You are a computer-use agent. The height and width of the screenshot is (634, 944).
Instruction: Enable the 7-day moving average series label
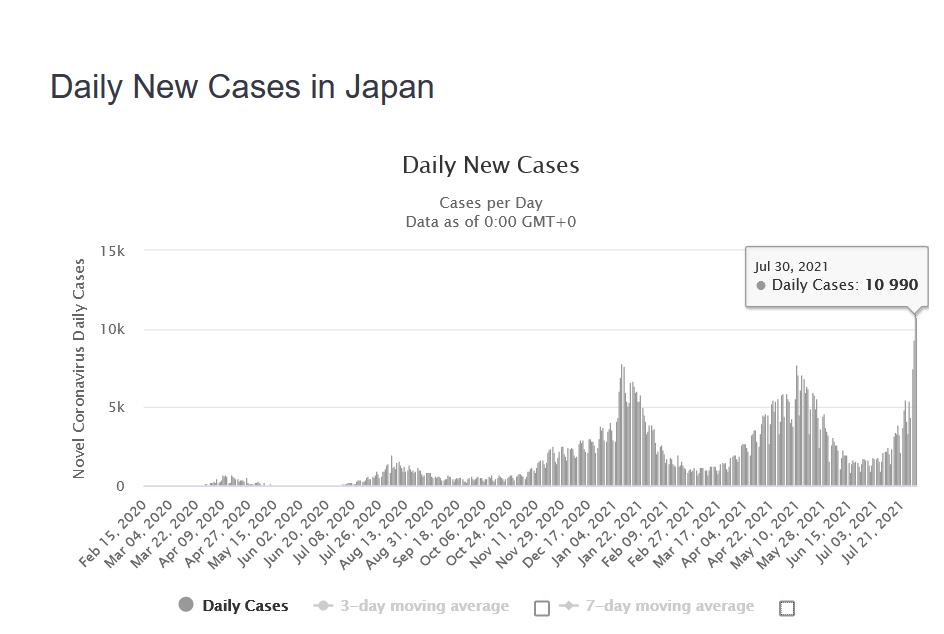point(668,605)
